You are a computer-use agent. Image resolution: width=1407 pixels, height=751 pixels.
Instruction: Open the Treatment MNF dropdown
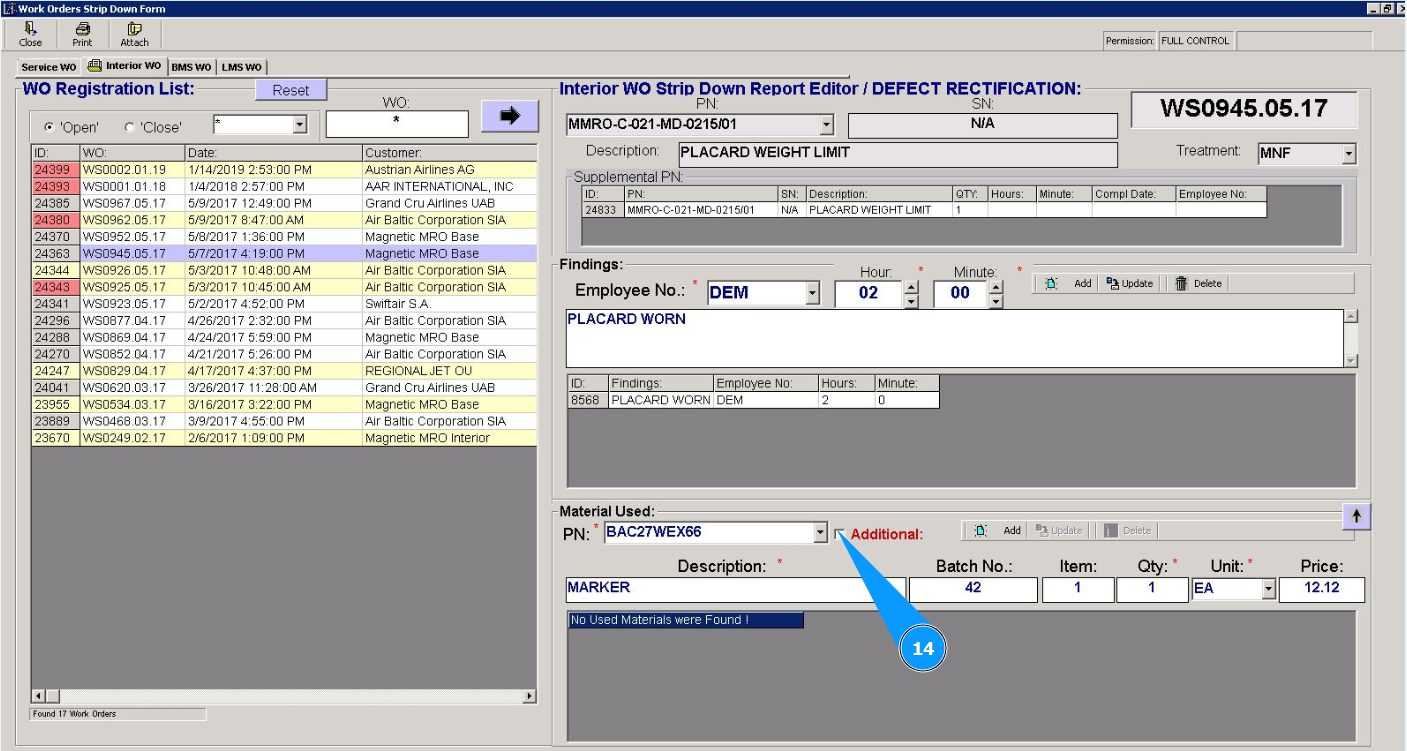tap(1348, 154)
